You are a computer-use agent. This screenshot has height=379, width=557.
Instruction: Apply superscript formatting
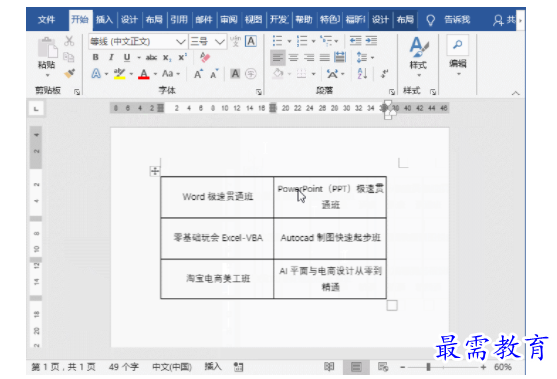[x=183, y=57]
